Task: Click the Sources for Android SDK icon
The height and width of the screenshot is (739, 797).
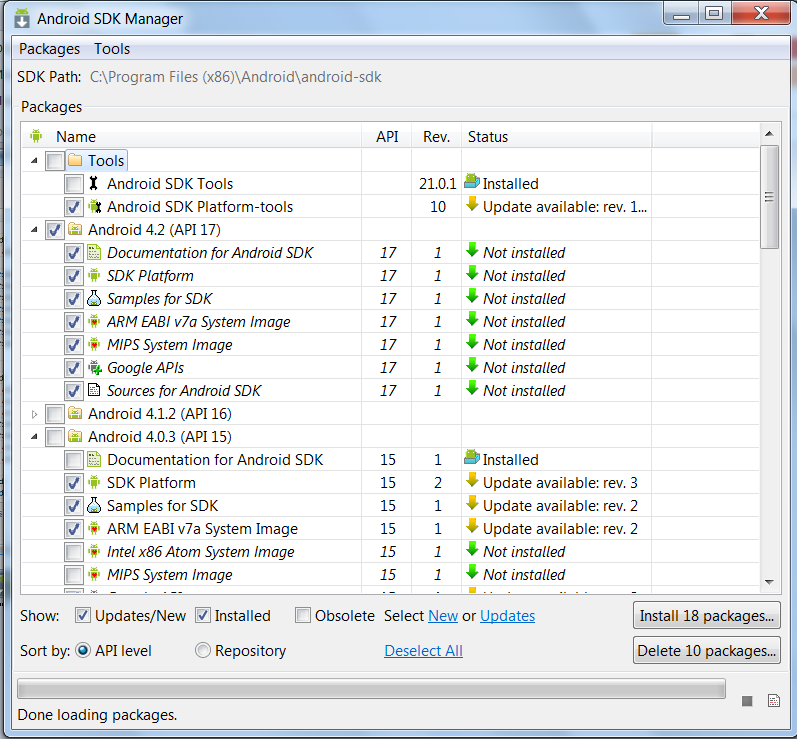Action: 94,390
